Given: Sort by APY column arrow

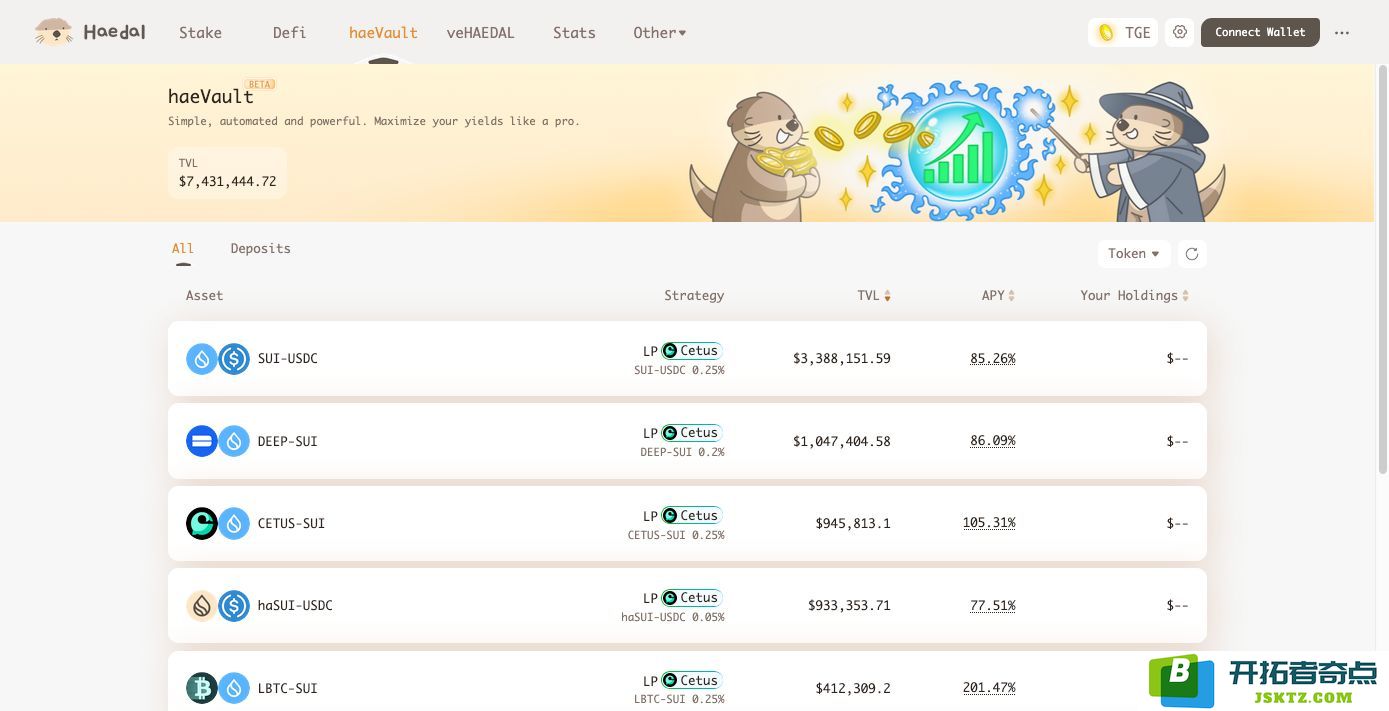Looking at the screenshot, I should [x=1011, y=296].
